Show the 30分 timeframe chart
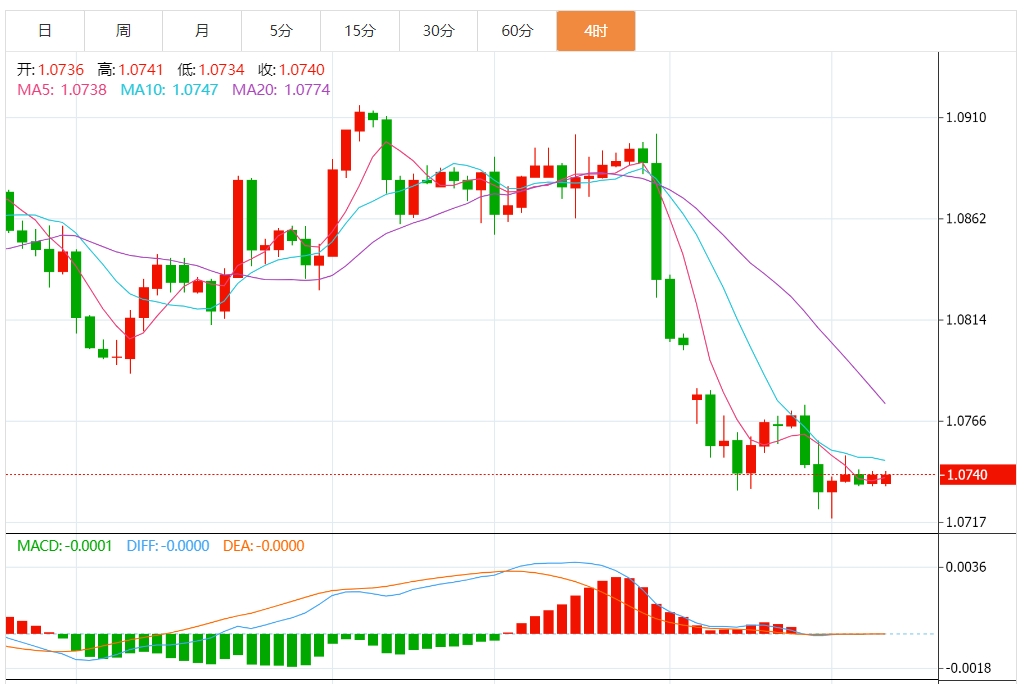 438,31
